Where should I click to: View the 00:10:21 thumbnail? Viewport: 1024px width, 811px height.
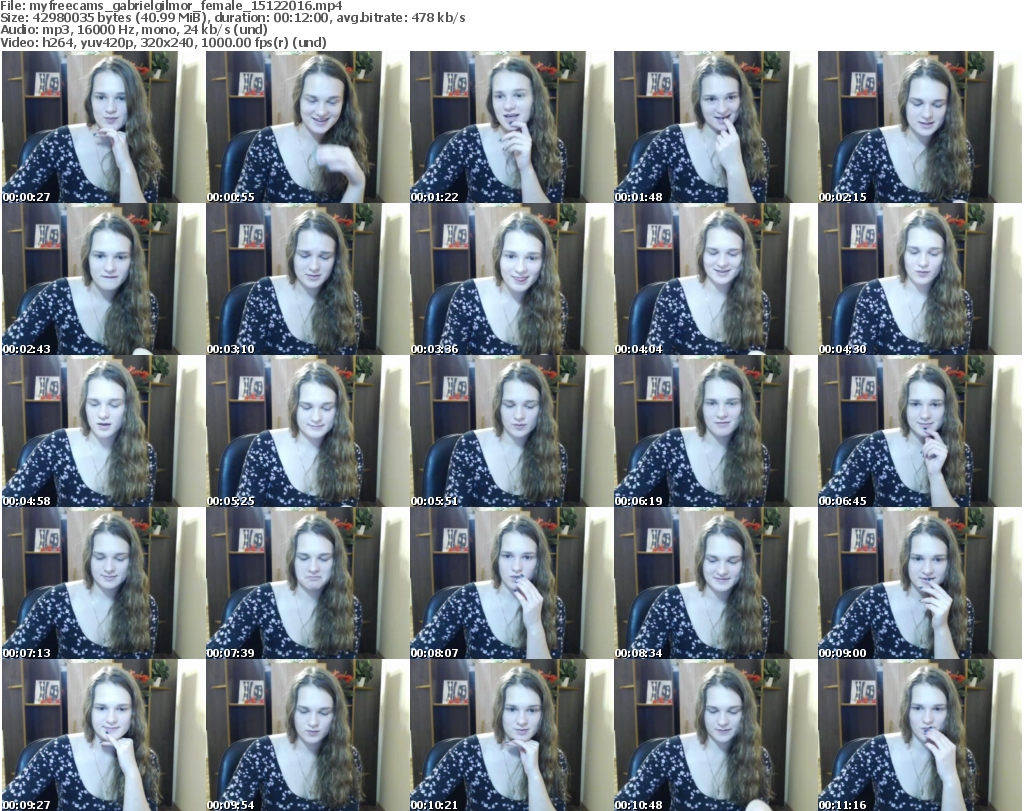511,735
